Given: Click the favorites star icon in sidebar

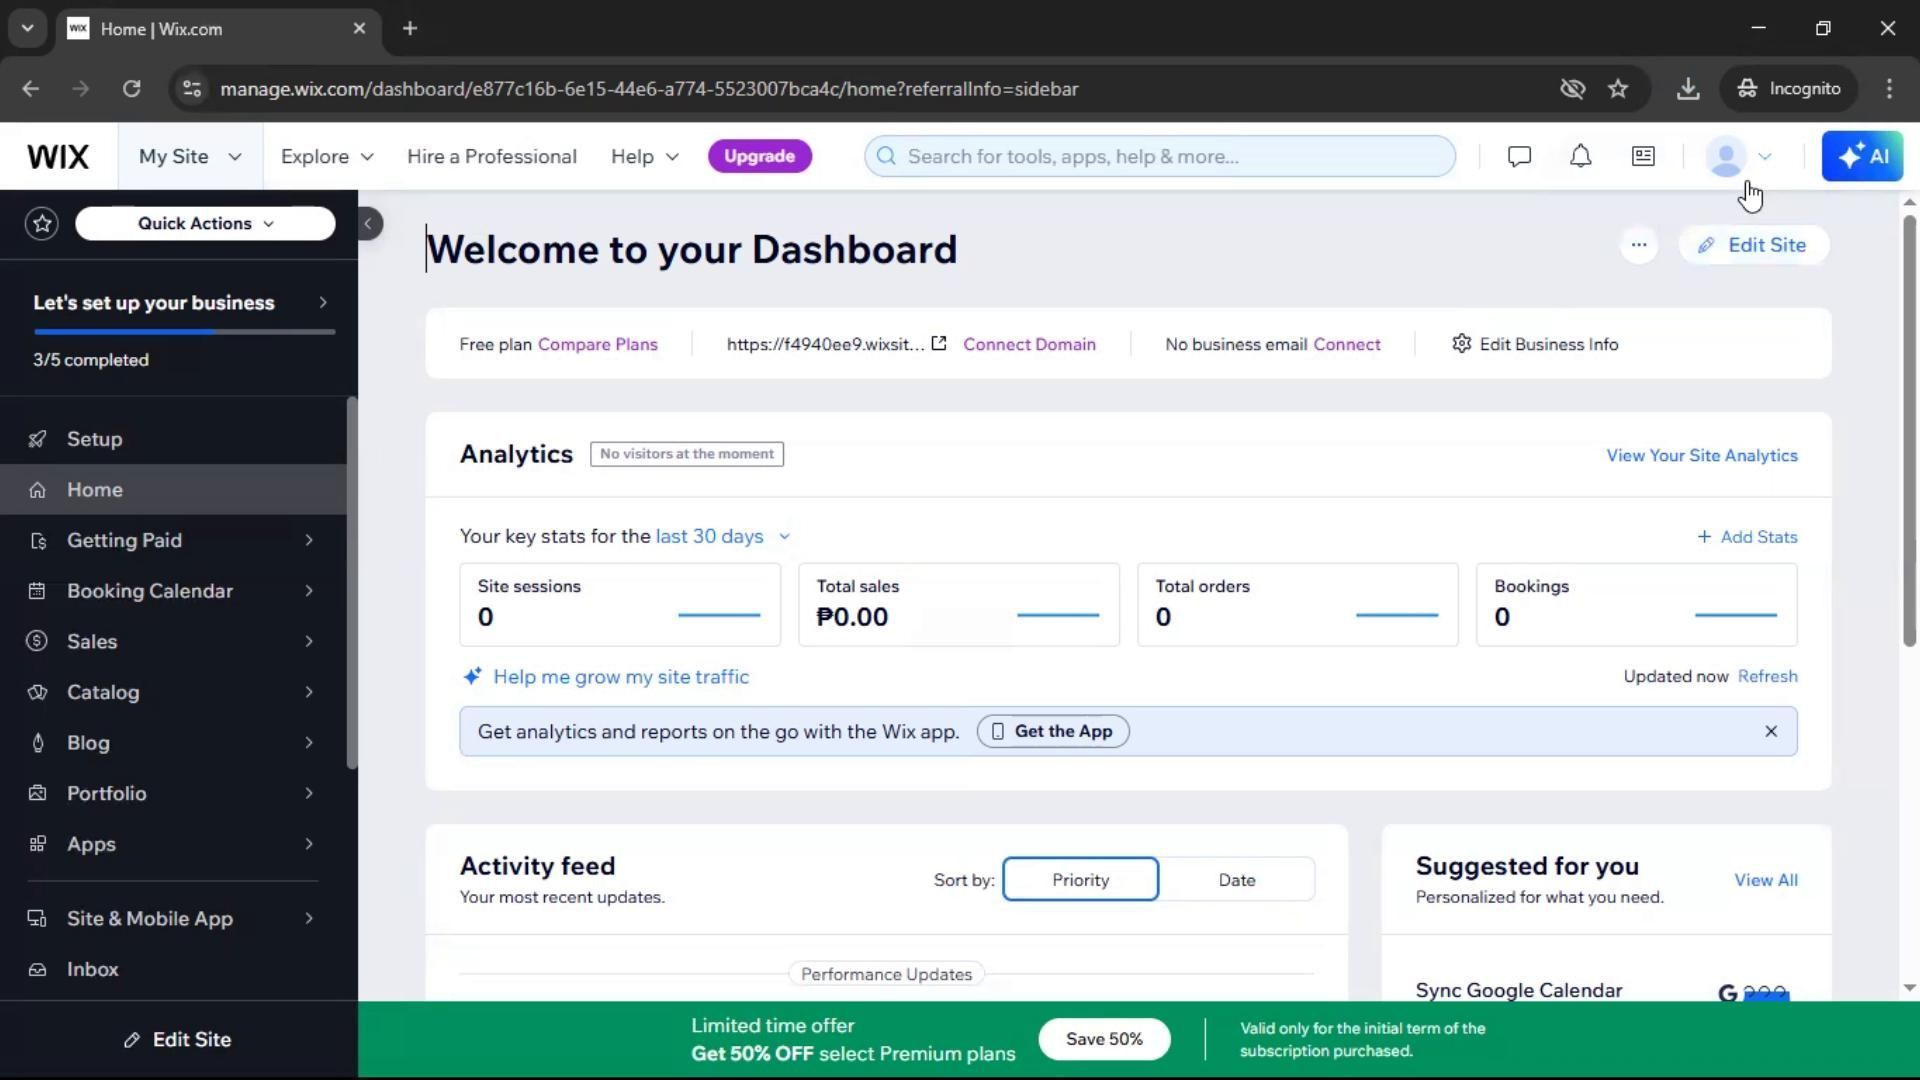Looking at the screenshot, I should tap(42, 223).
